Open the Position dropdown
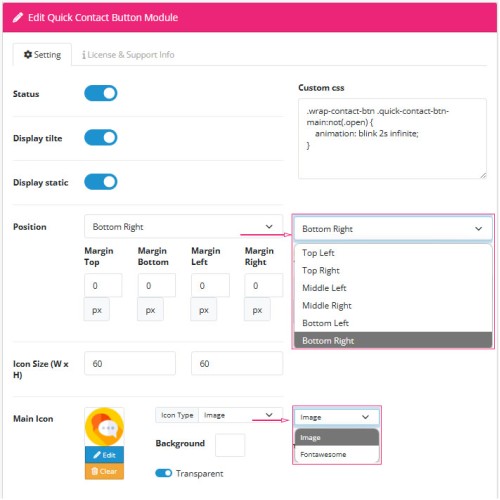The image size is (500, 500). 183,226
